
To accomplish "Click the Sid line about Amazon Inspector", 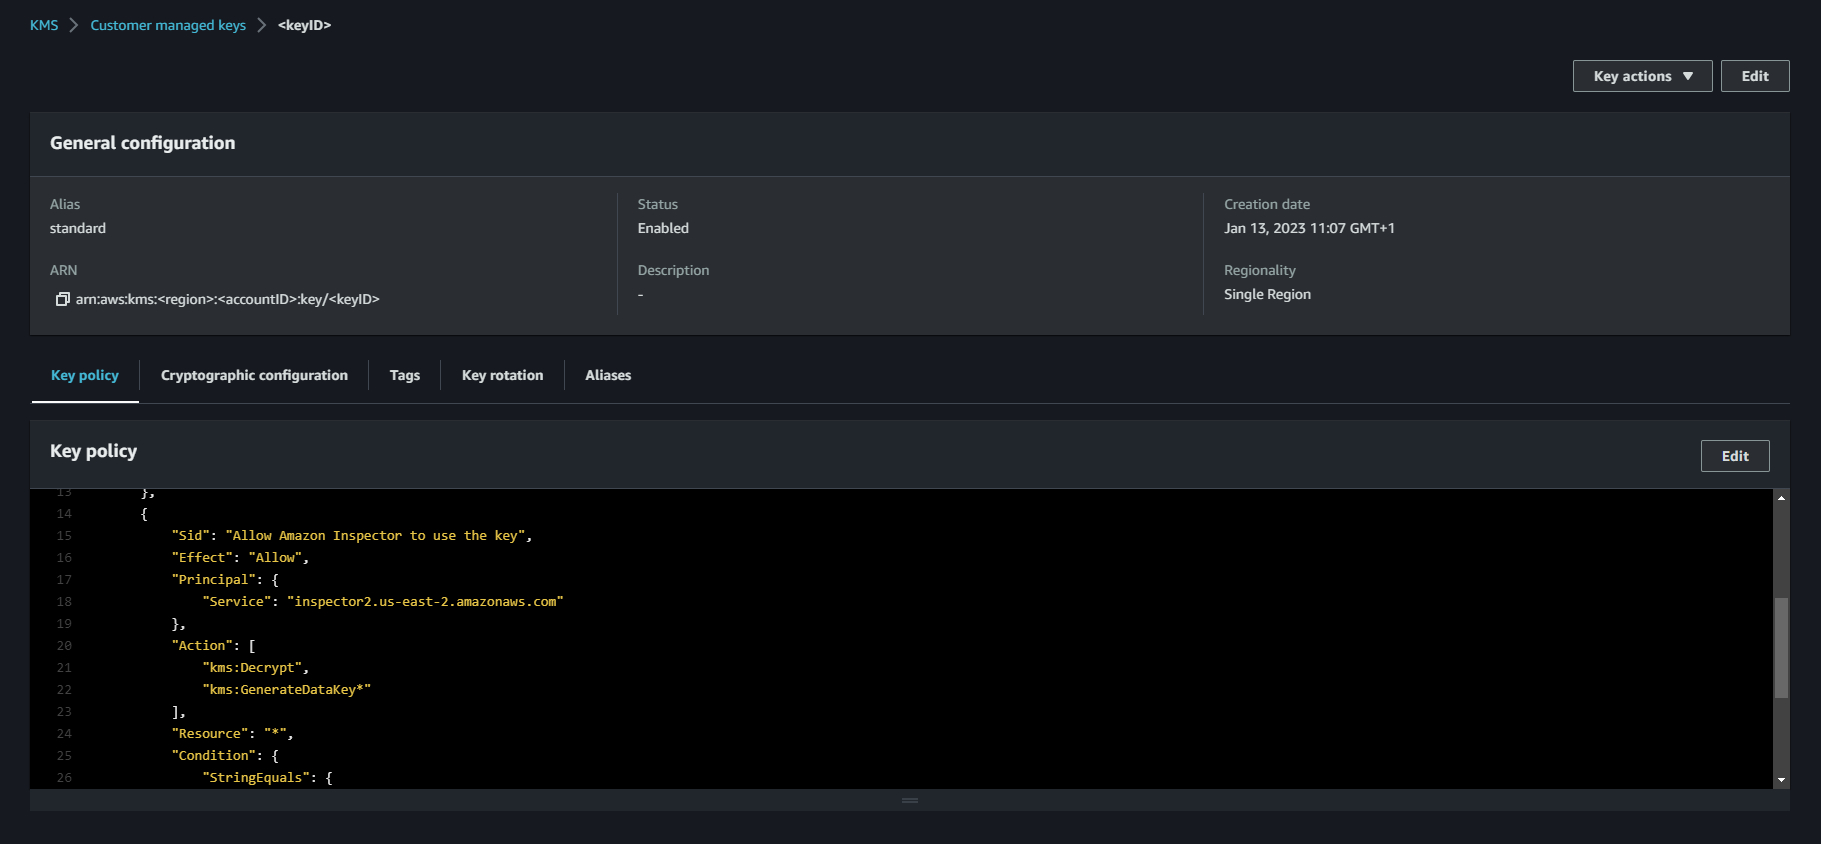I will tap(351, 536).
